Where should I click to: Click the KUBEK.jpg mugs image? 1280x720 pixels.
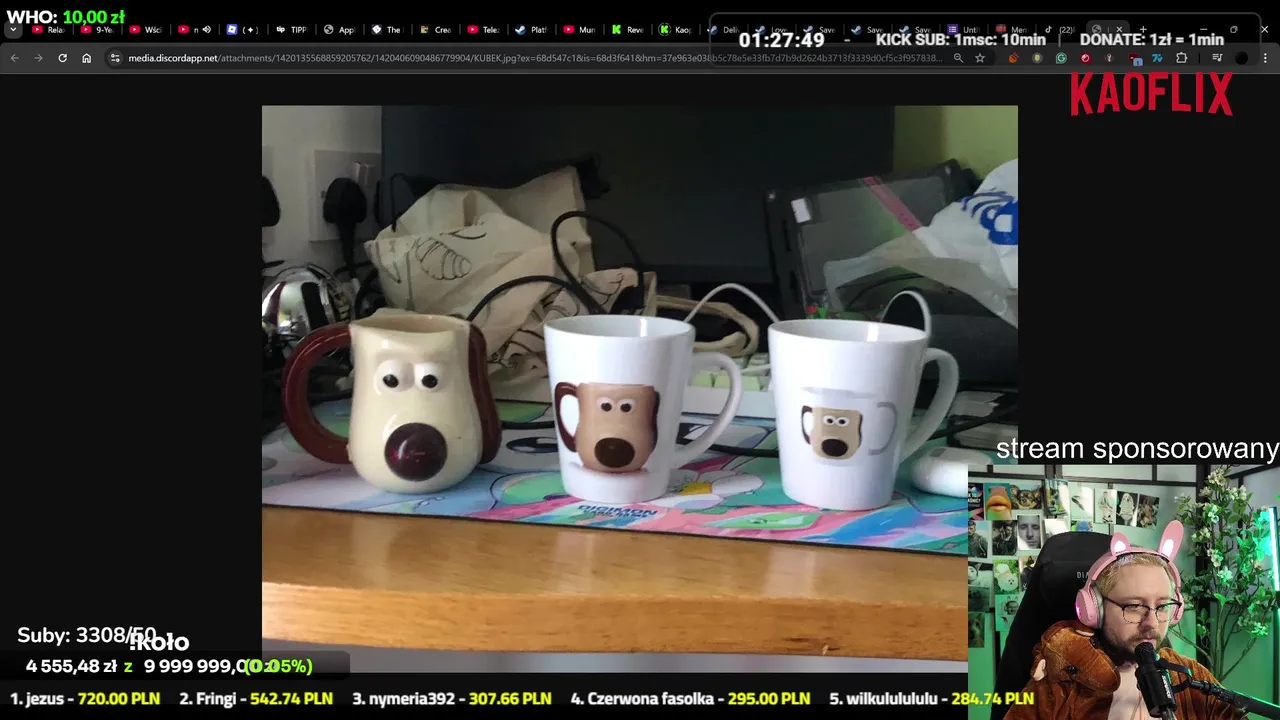(x=640, y=389)
